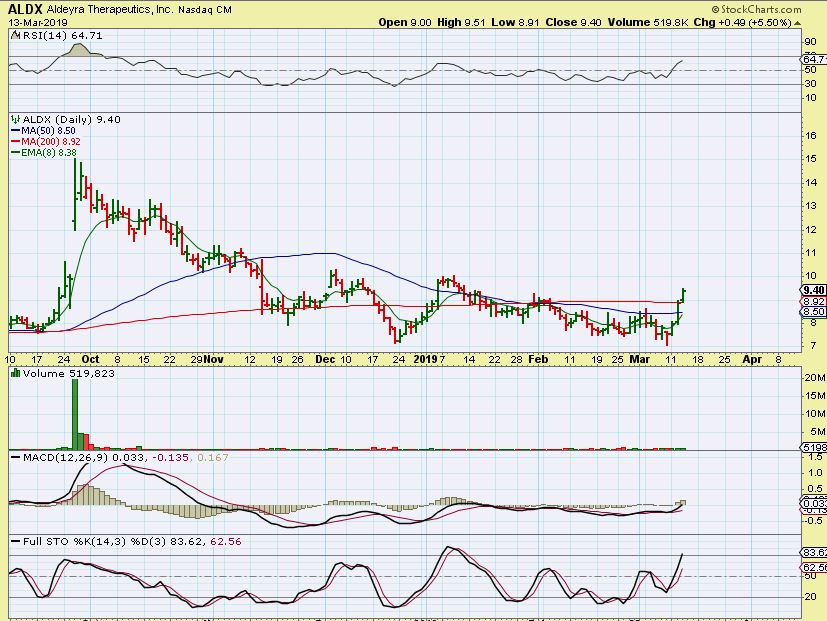
Task: Click the red MA(200) legend marker
Action: (x=13, y=142)
